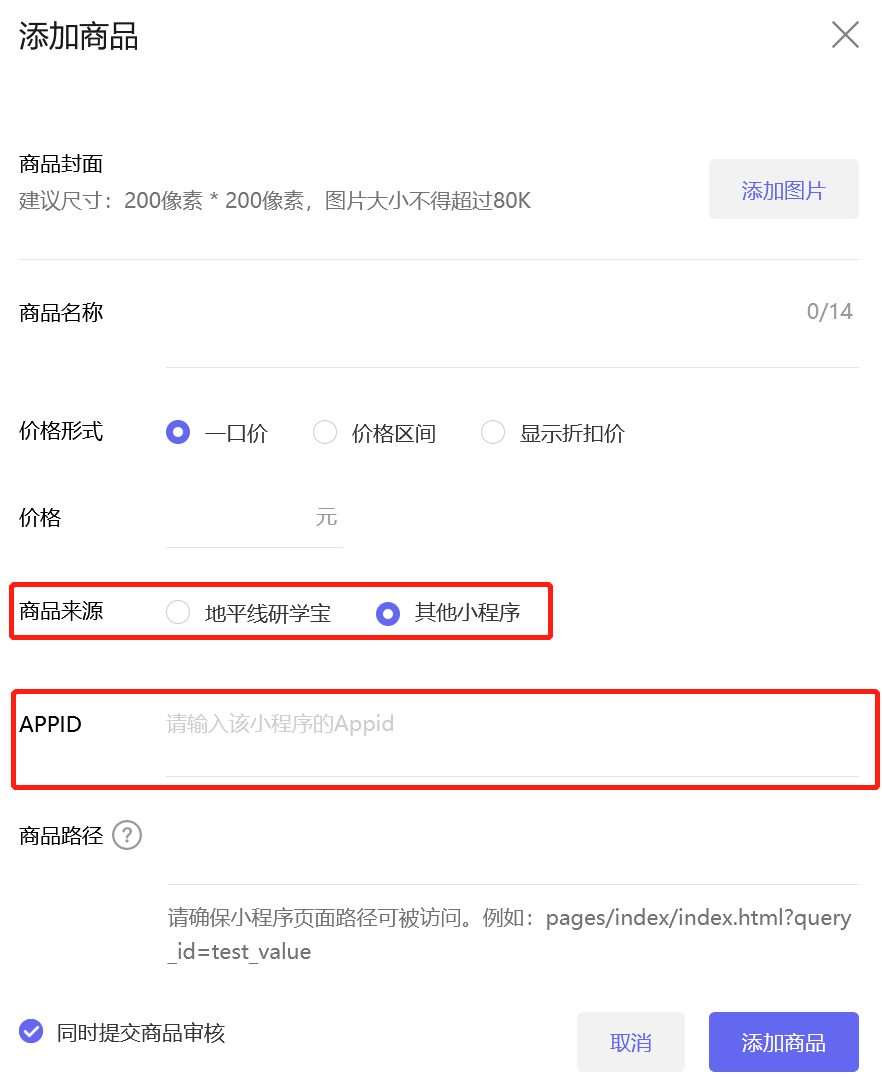Close the 添加商品 dialog

(x=845, y=34)
